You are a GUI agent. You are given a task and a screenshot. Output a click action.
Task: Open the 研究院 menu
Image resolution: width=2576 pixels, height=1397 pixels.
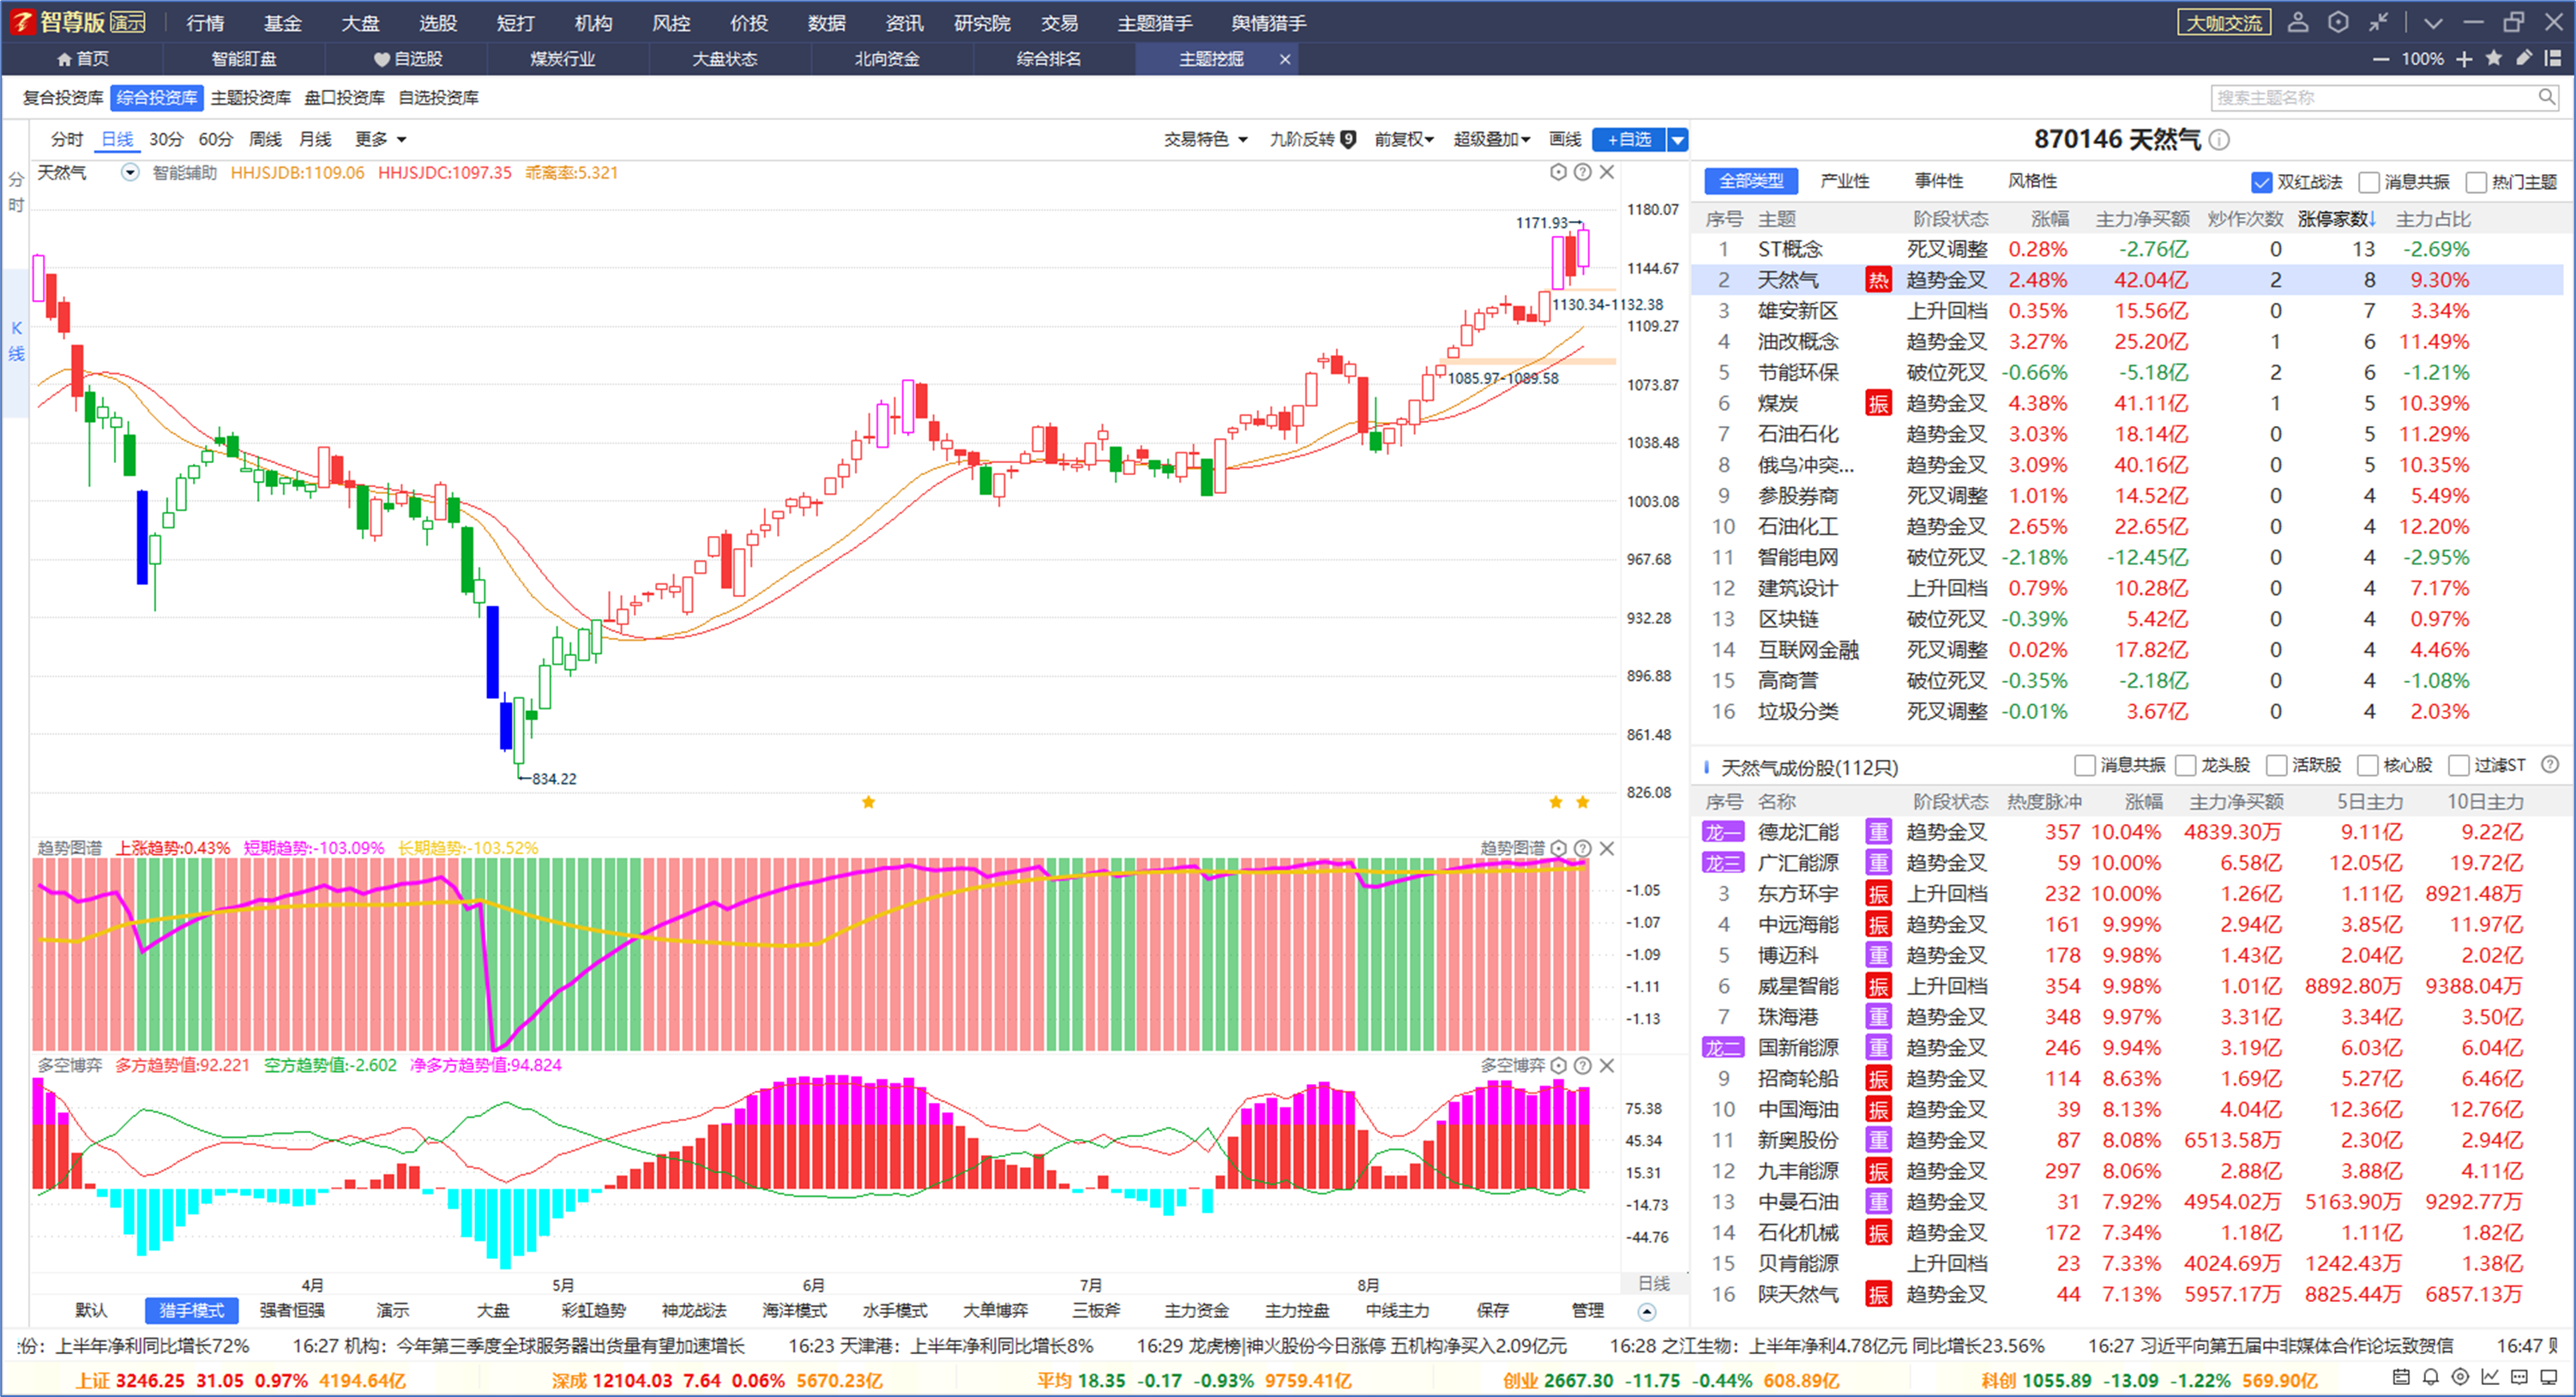pos(982,22)
